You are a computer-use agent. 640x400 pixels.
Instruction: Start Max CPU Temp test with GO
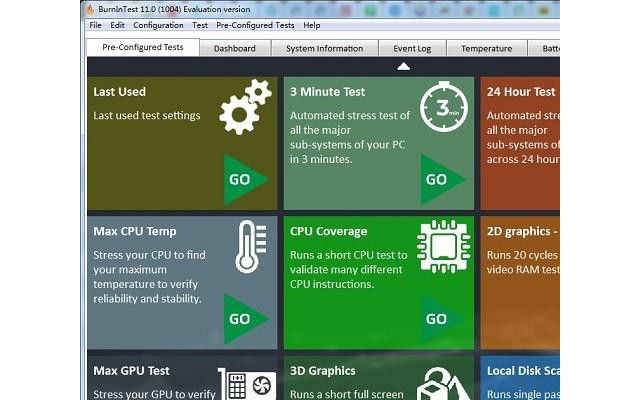tap(246, 319)
